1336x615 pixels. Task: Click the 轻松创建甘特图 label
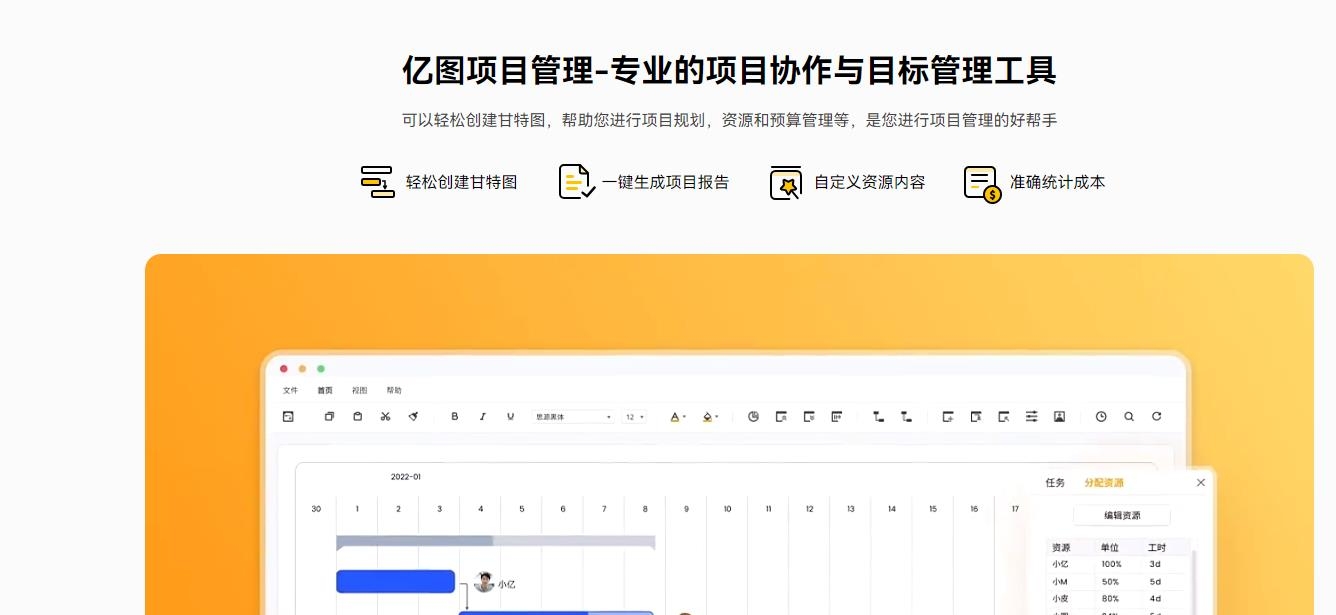click(x=462, y=182)
